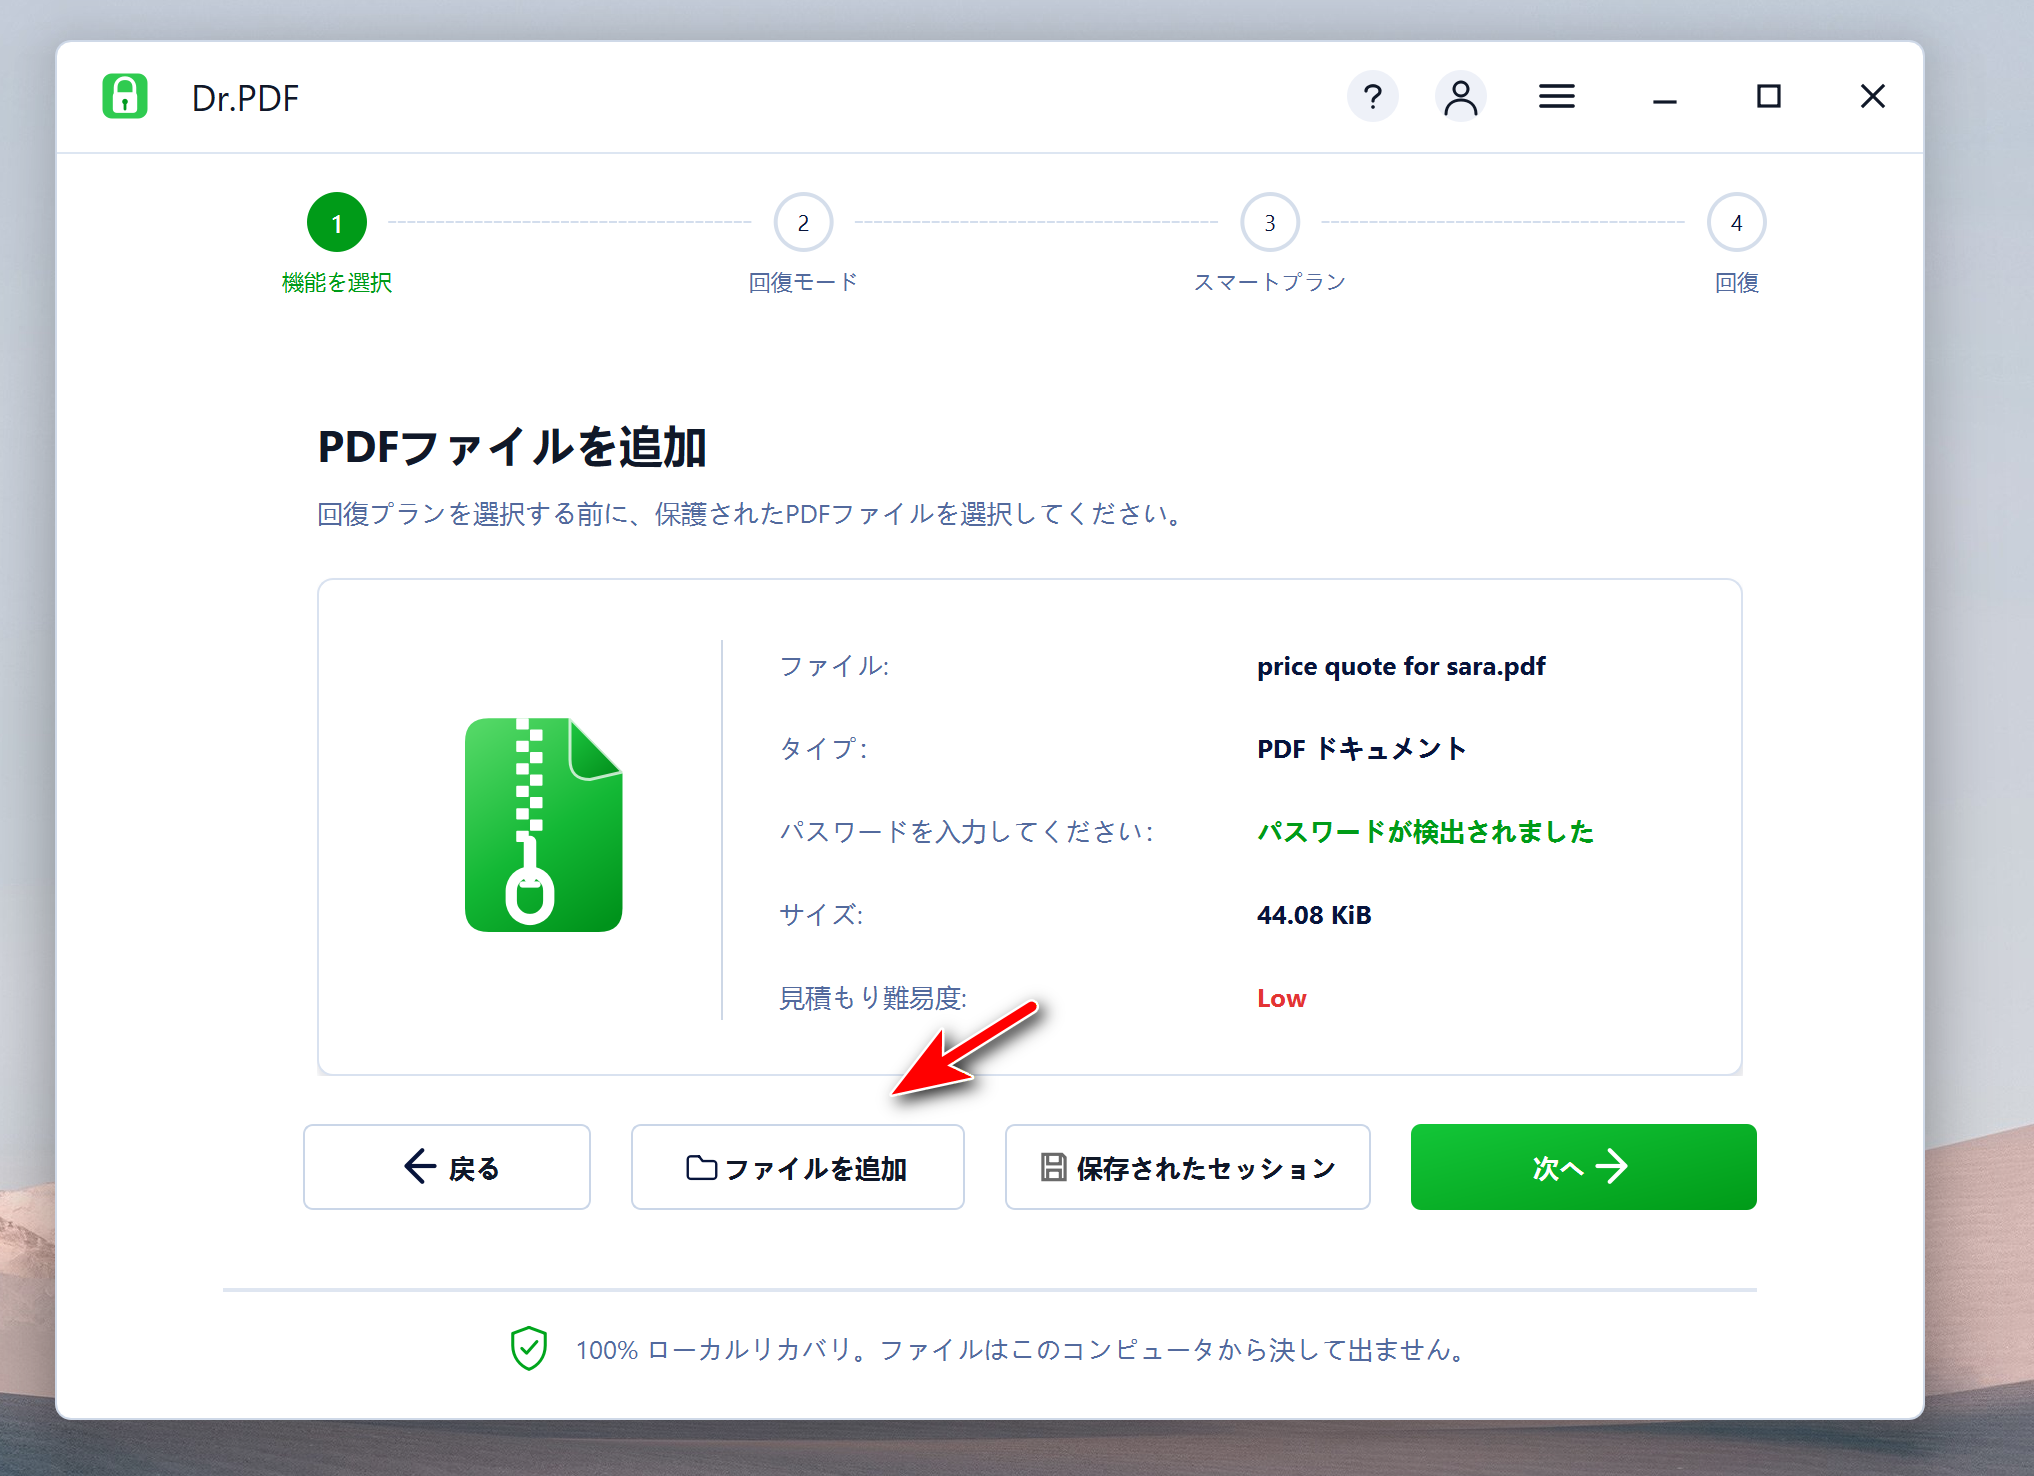Click the green 次へ next button
The width and height of the screenshot is (2034, 1476).
coord(1583,1167)
